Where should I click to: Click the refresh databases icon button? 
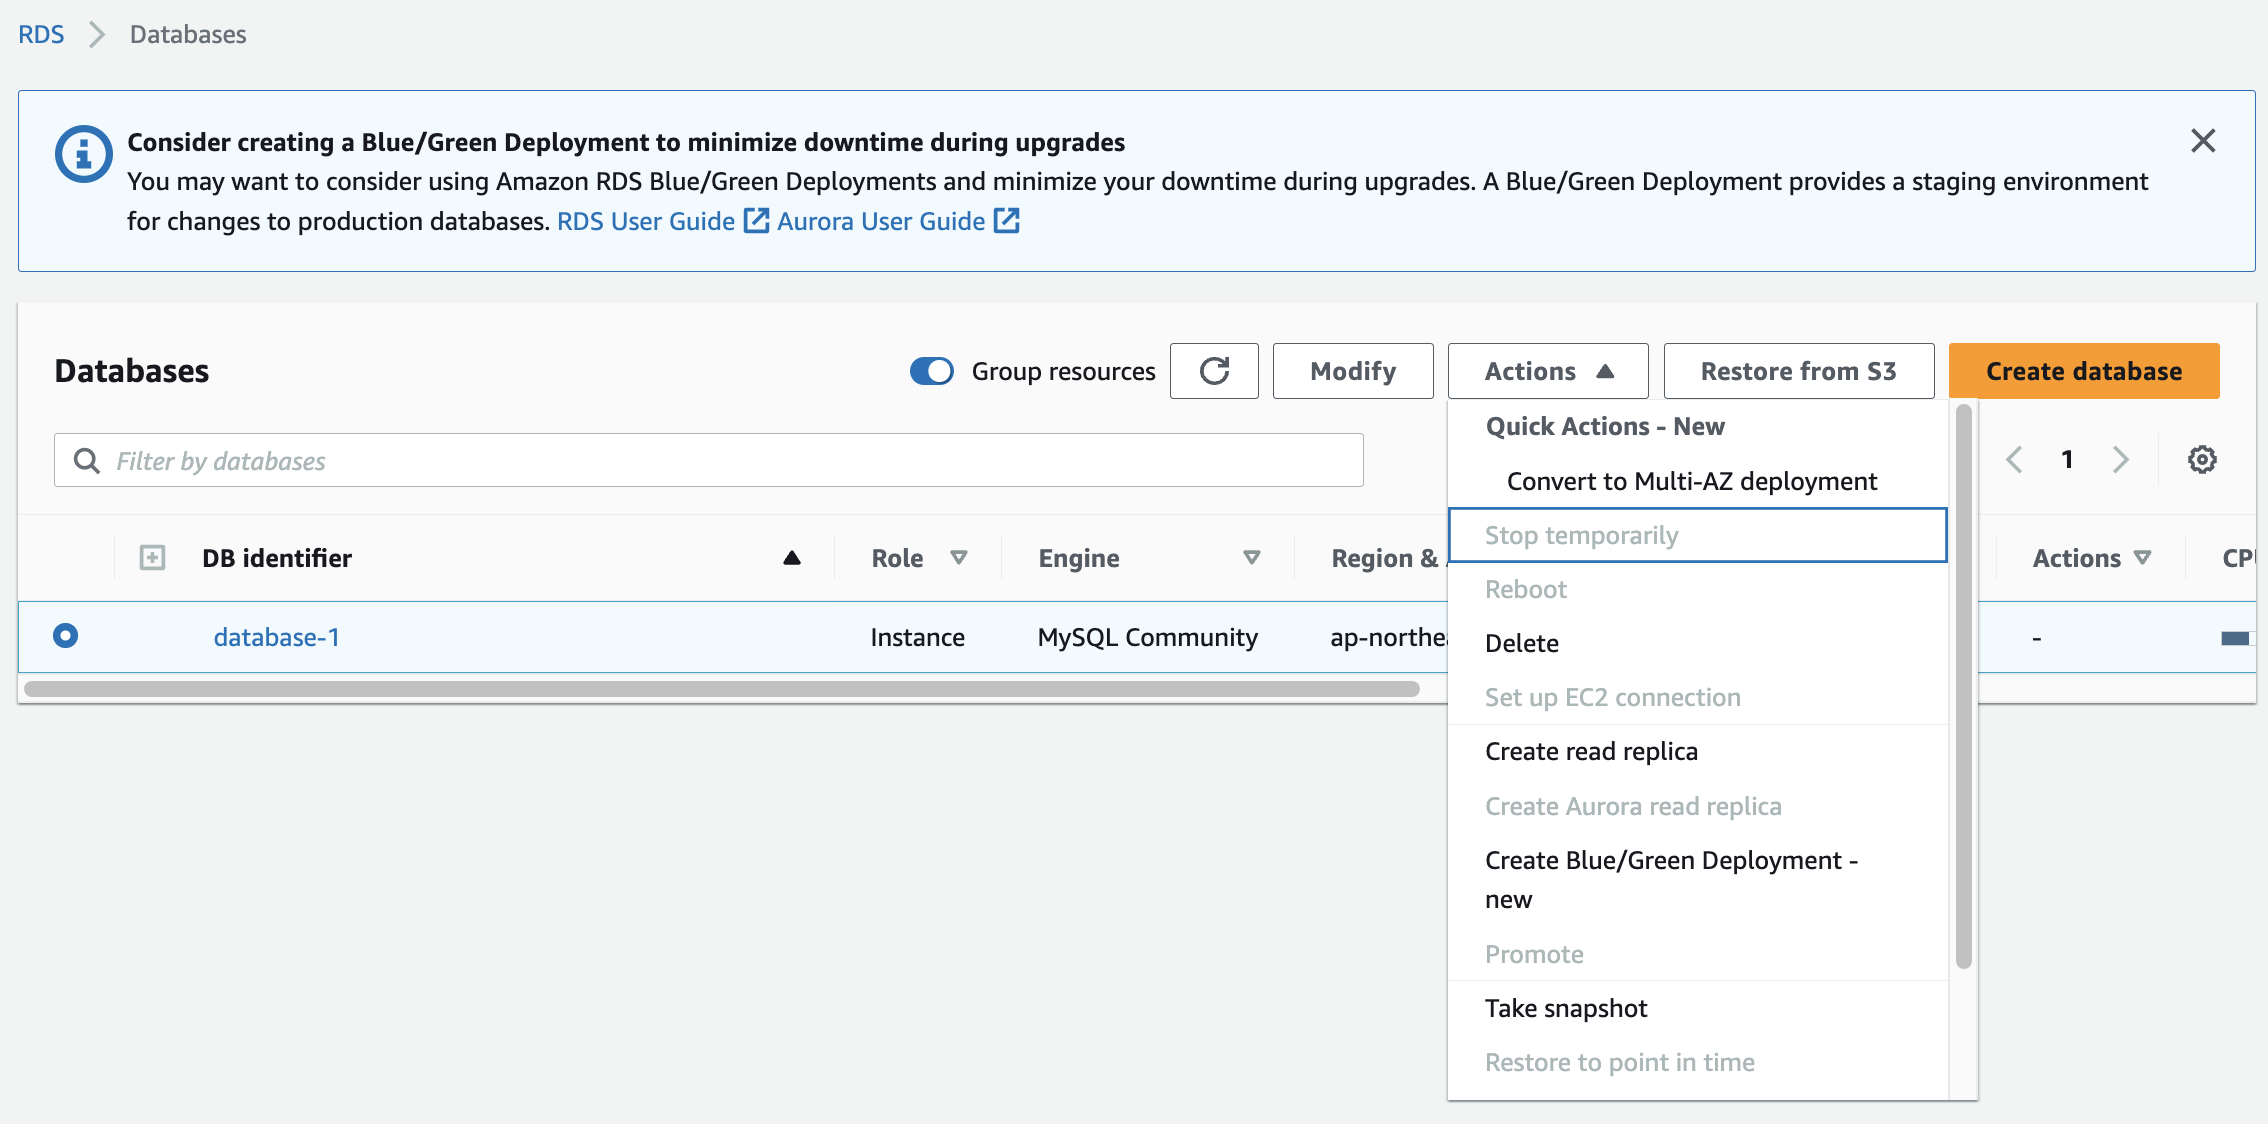point(1214,371)
